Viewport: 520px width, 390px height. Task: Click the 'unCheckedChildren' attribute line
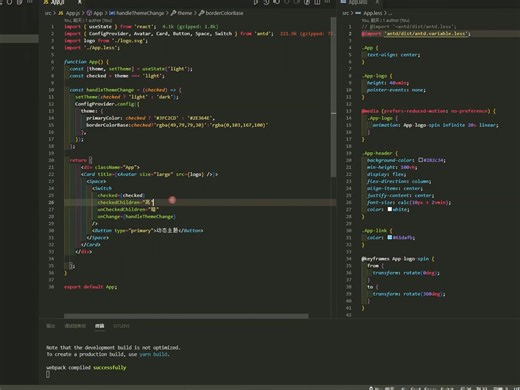coord(128,209)
